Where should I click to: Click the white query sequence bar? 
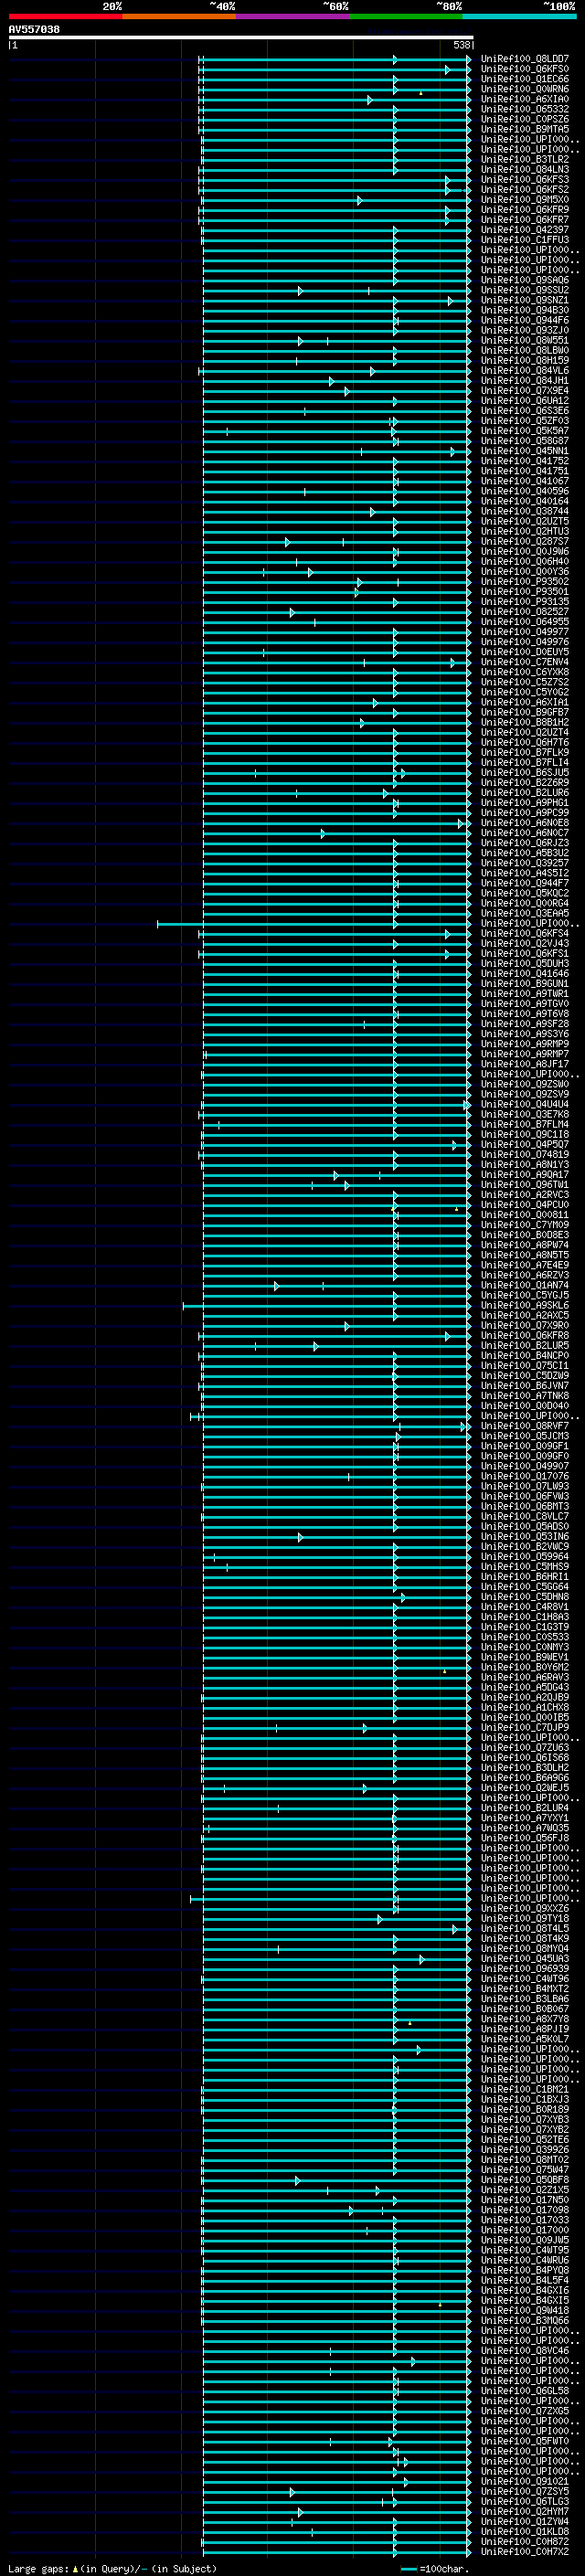240,37
